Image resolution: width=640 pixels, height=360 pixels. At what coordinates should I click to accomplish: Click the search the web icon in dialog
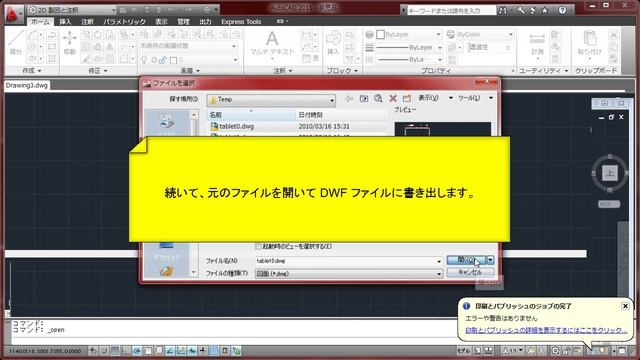378,99
